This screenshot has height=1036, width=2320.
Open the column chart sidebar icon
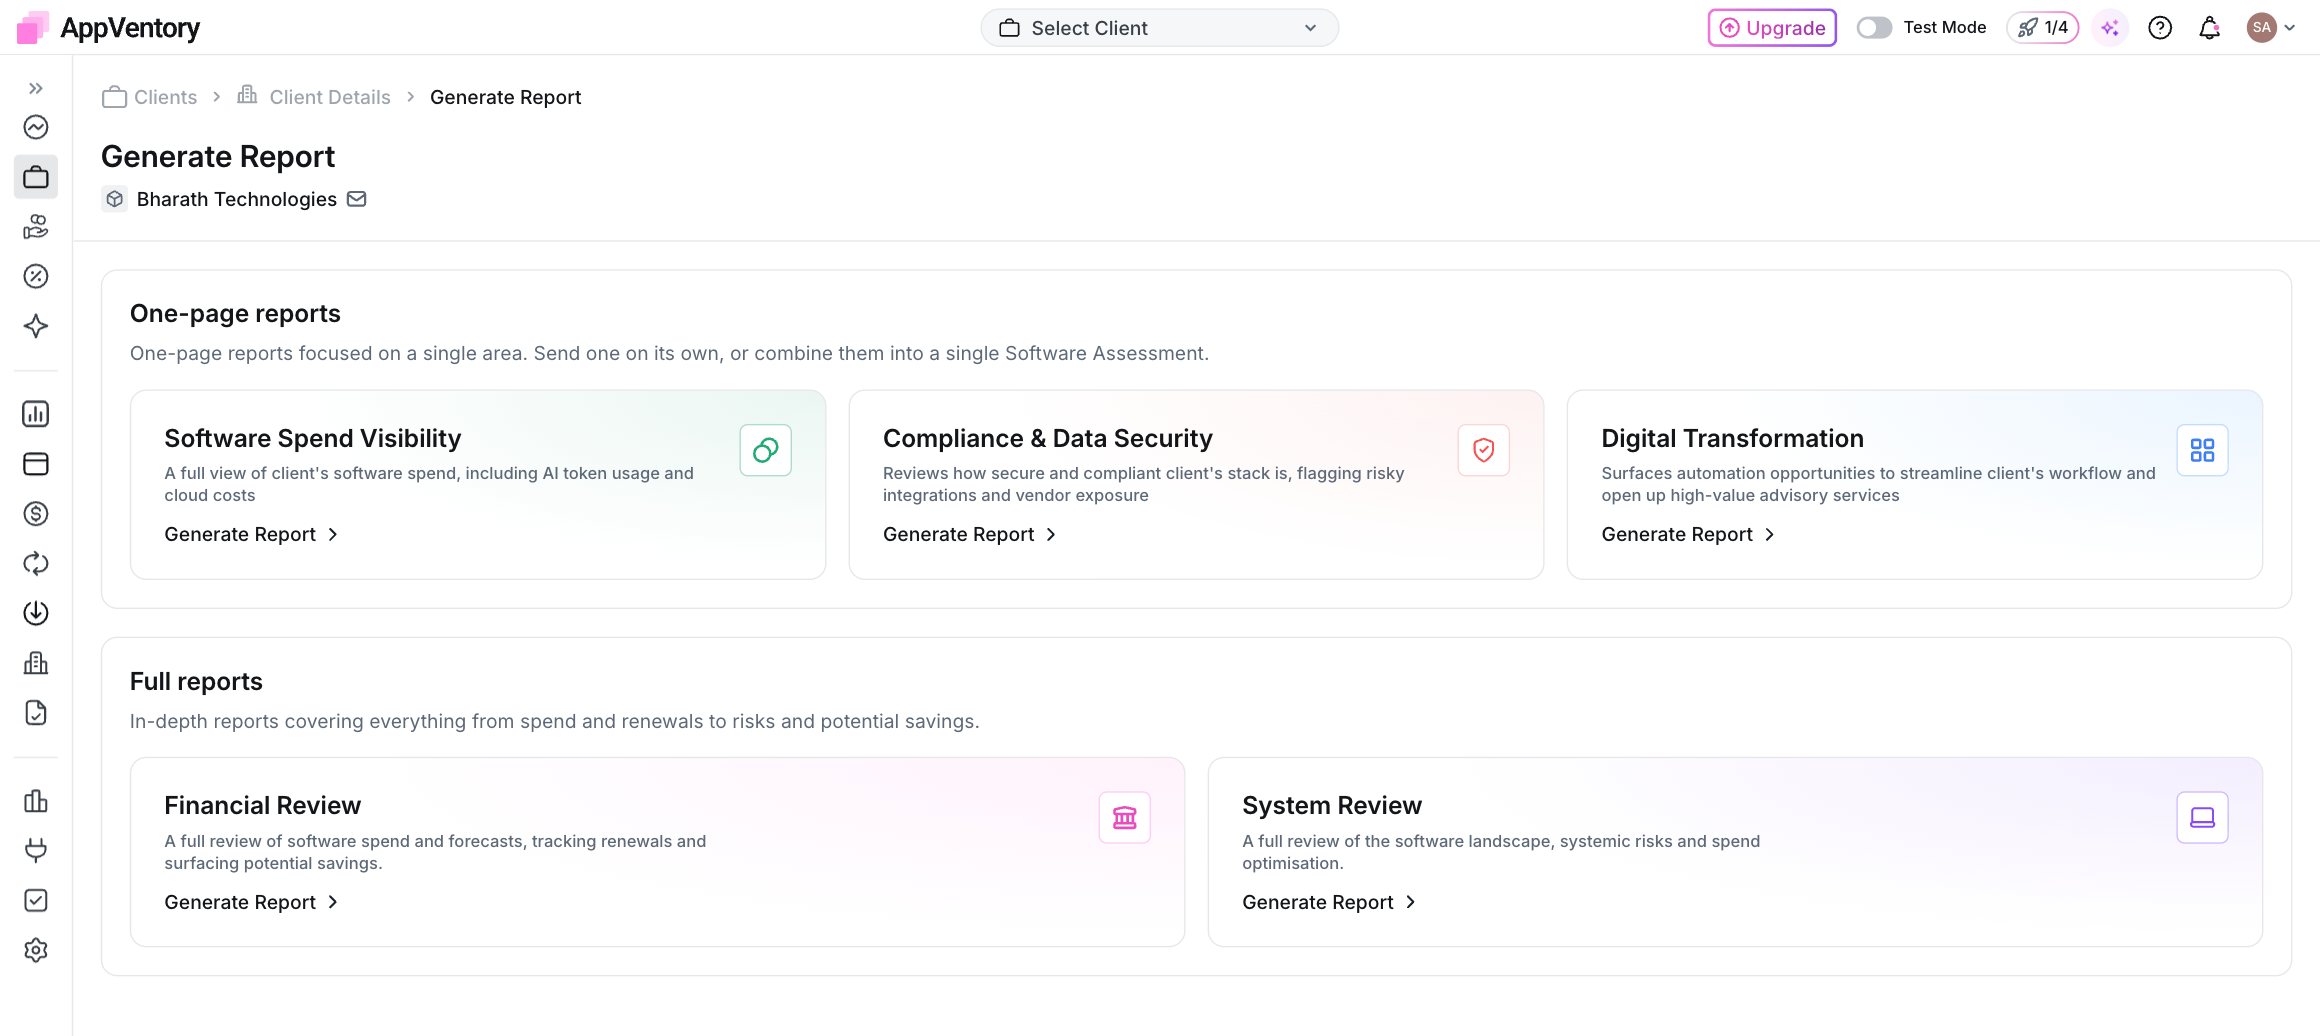36,801
